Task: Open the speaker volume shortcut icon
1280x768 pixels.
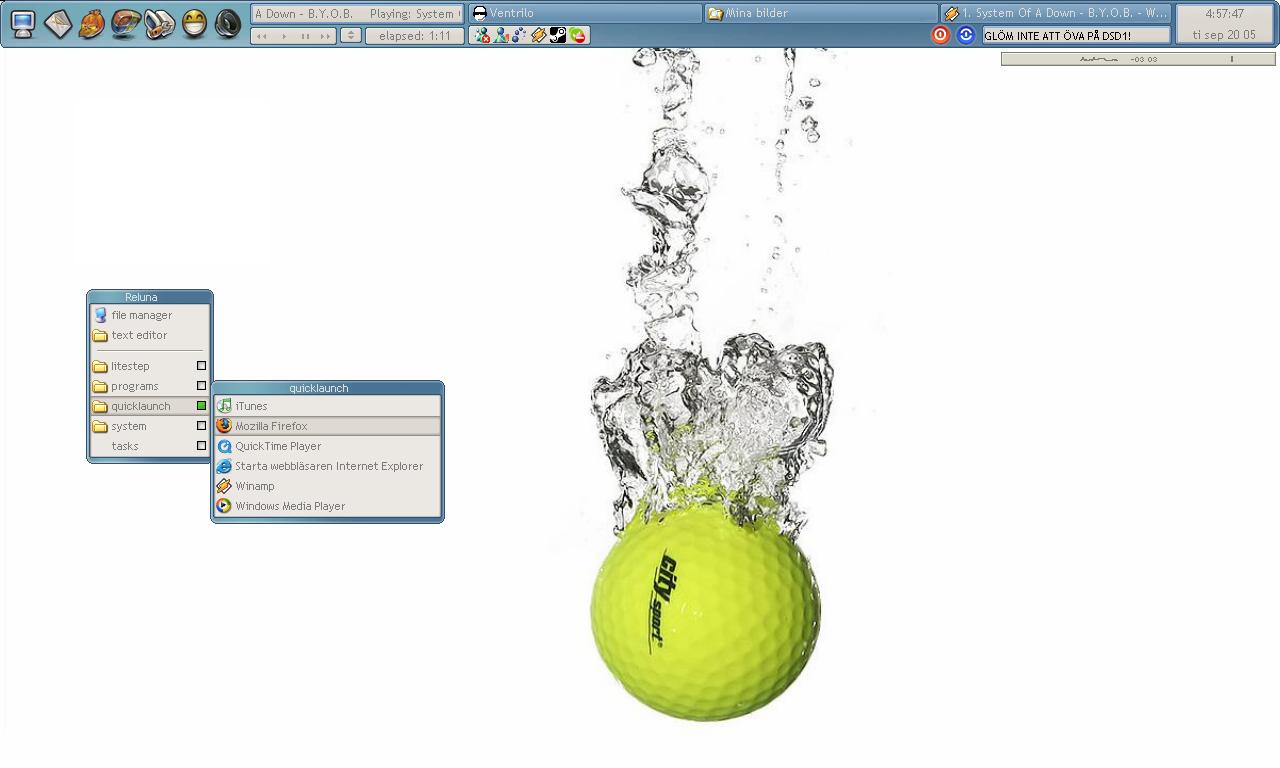Action: tap(228, 24)
